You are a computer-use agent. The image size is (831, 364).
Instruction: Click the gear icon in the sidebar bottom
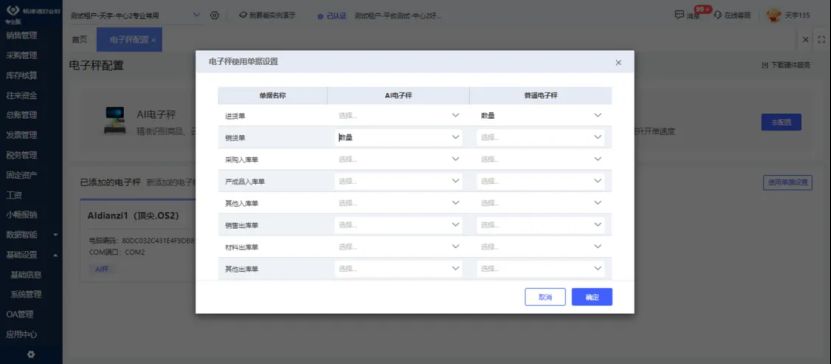point(31,354)
